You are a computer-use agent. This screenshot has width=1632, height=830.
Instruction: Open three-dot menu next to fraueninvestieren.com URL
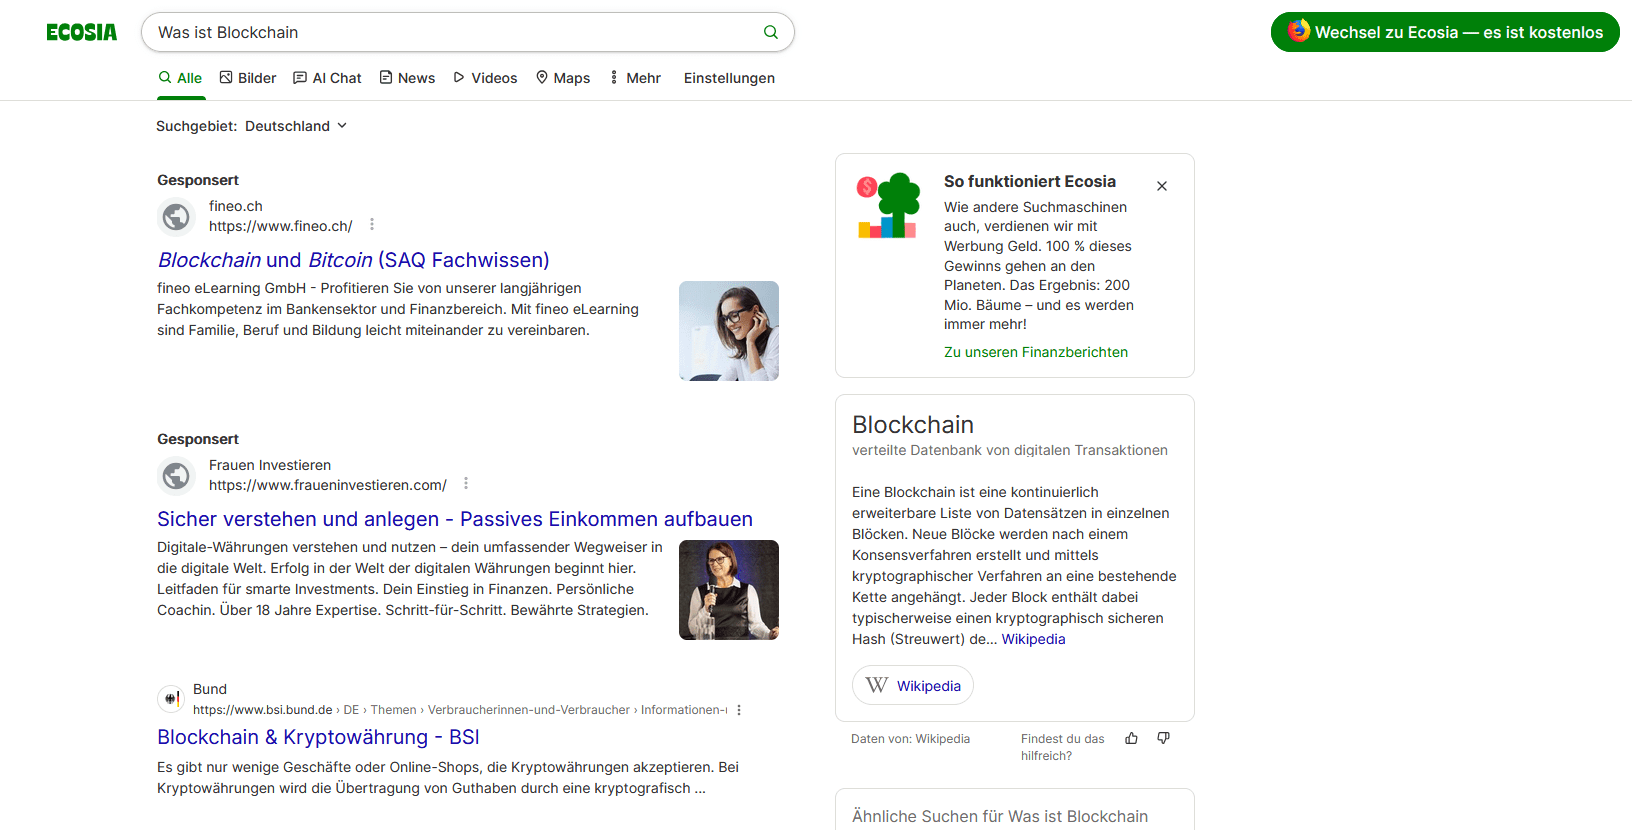tap(466, 484)
